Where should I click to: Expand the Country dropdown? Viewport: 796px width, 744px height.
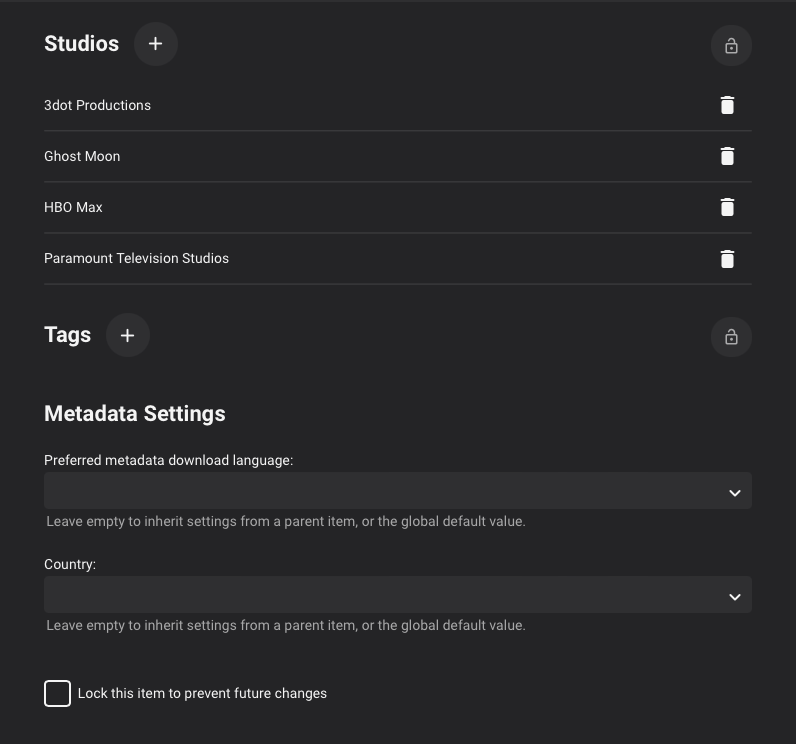(x=397, y=595)
